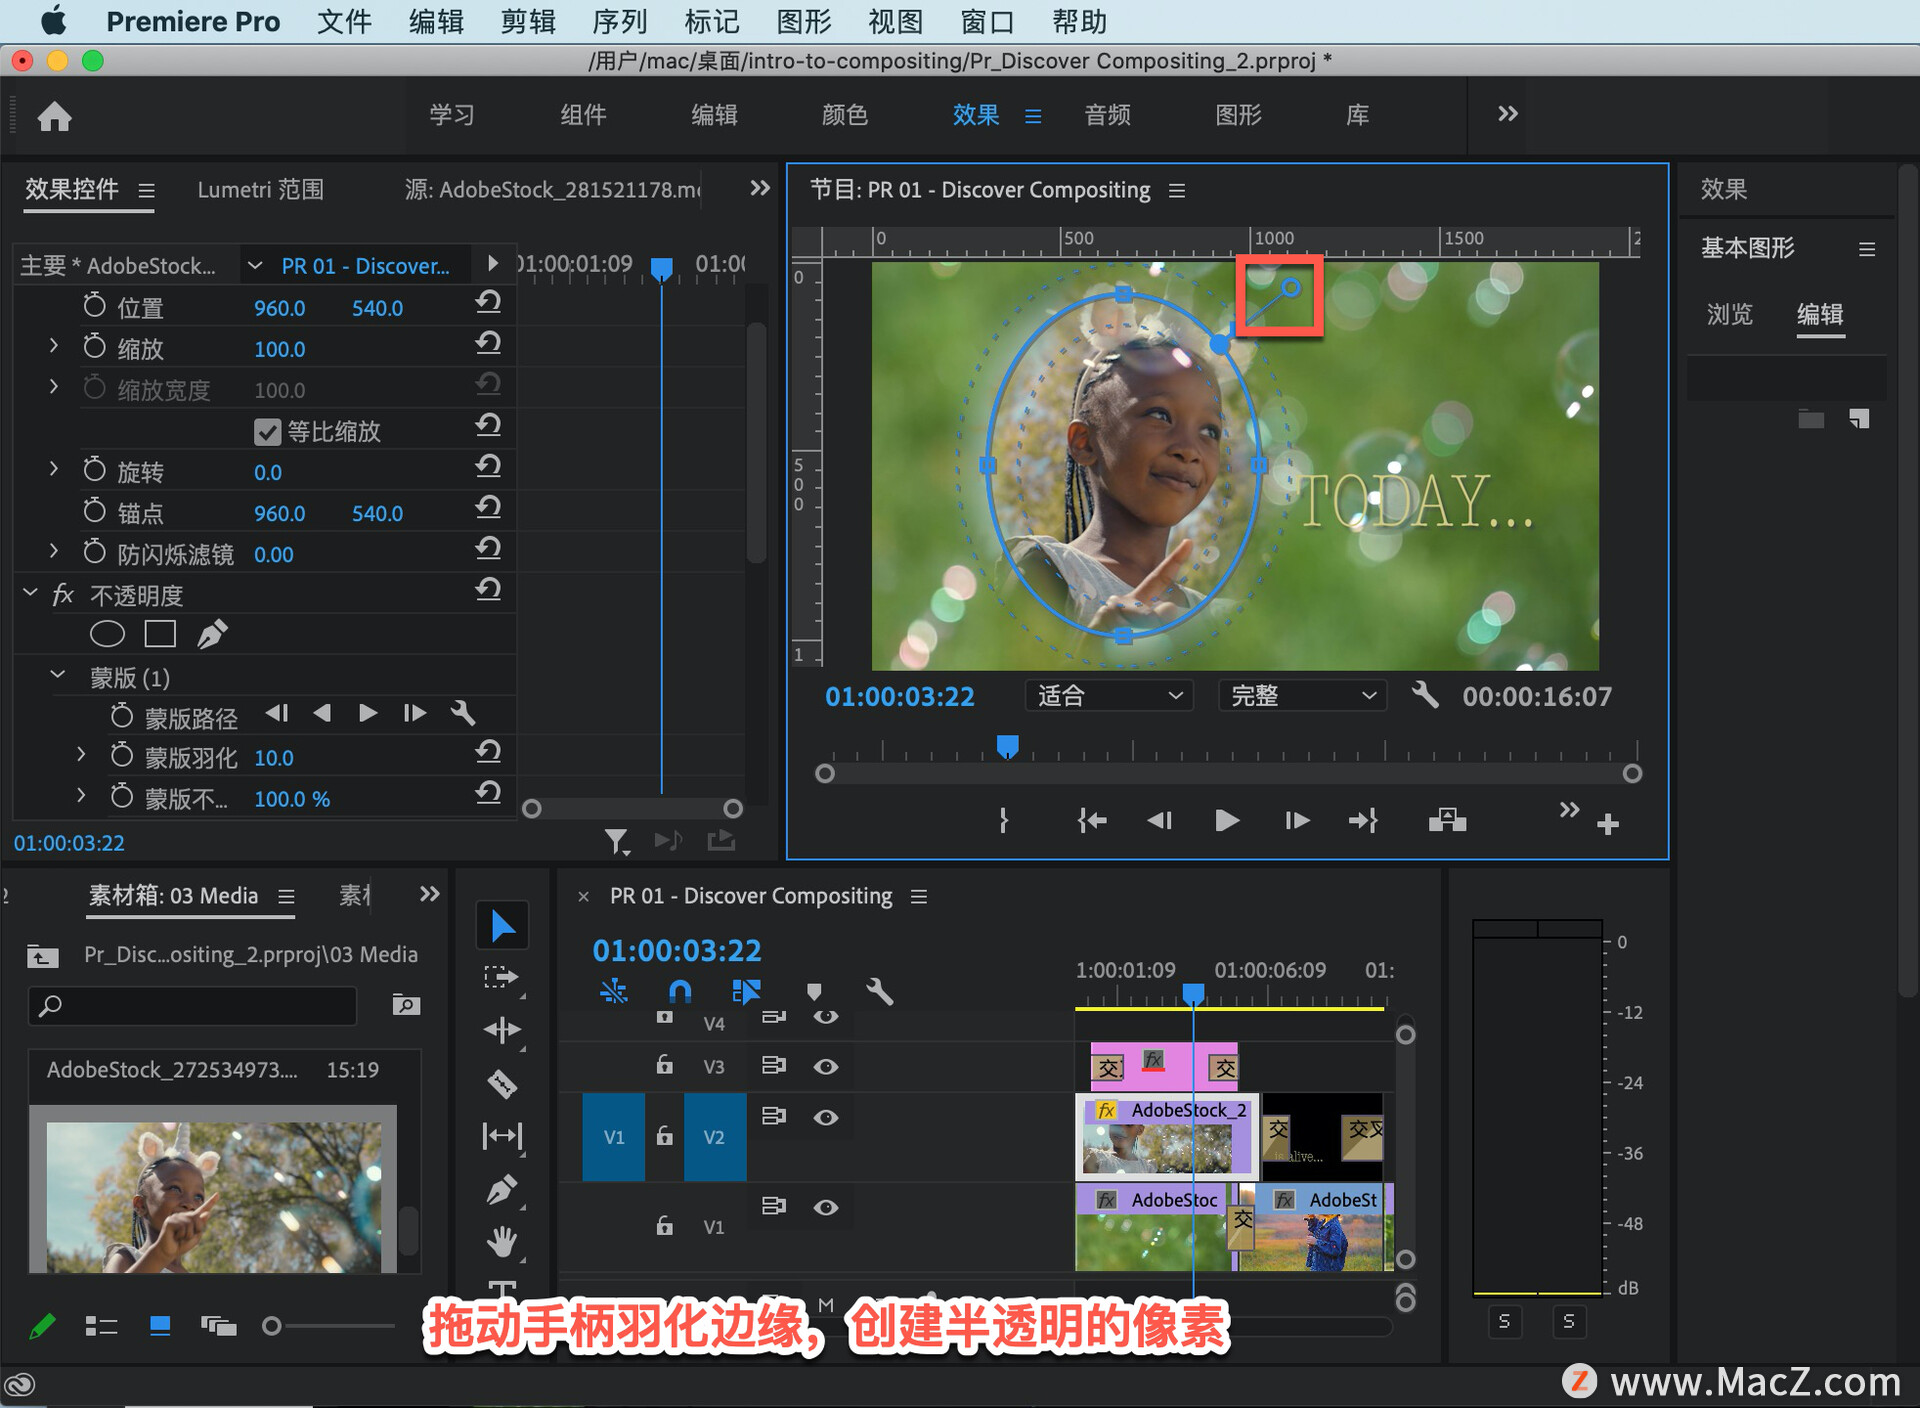Select the Ripple Edit tool
Viewport: 1920px width, 1408px height.
click(502, 1030)
